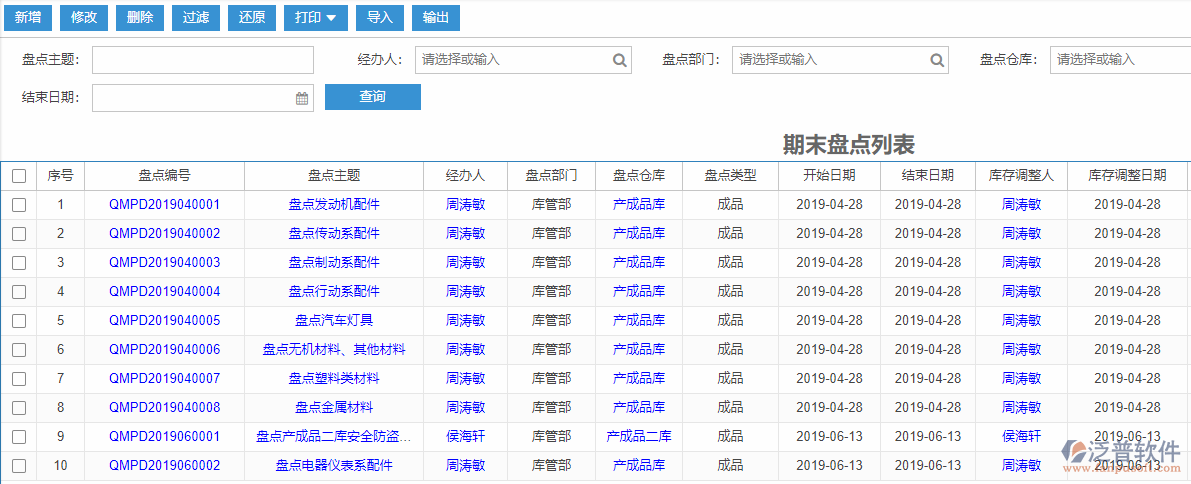Open the 打印 dropdown menu
The image size is (1191, 484).
(315, 18)
